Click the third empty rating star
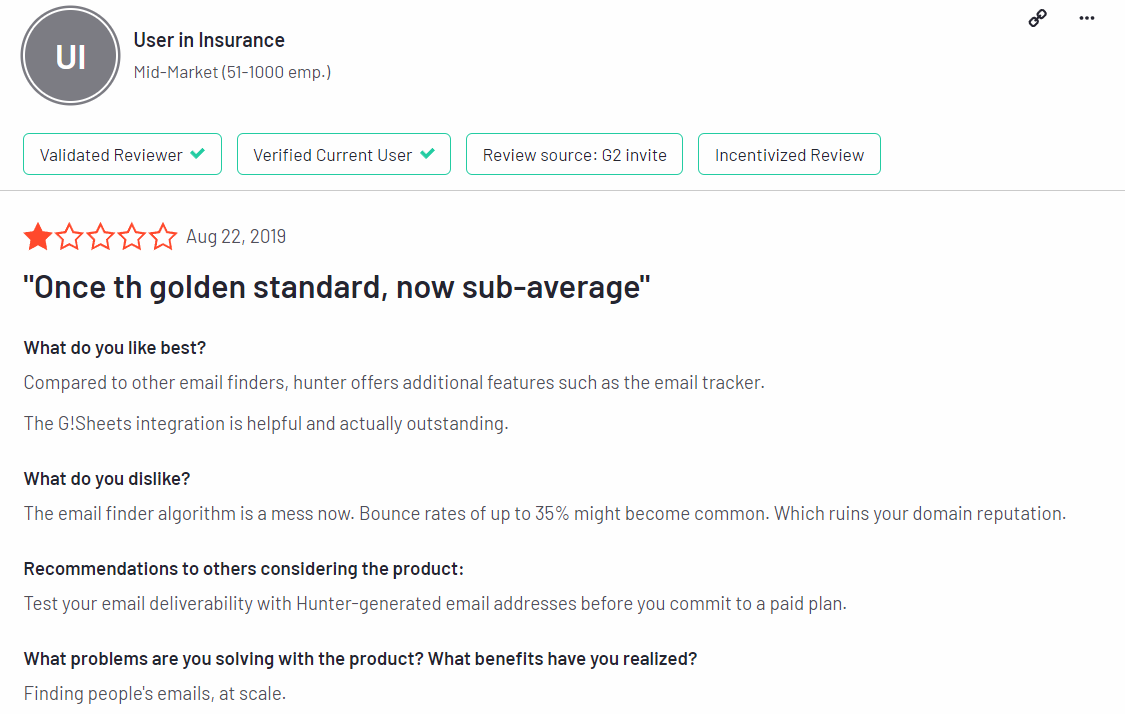Screen dimensions: 1125x714 click(101, 237)
